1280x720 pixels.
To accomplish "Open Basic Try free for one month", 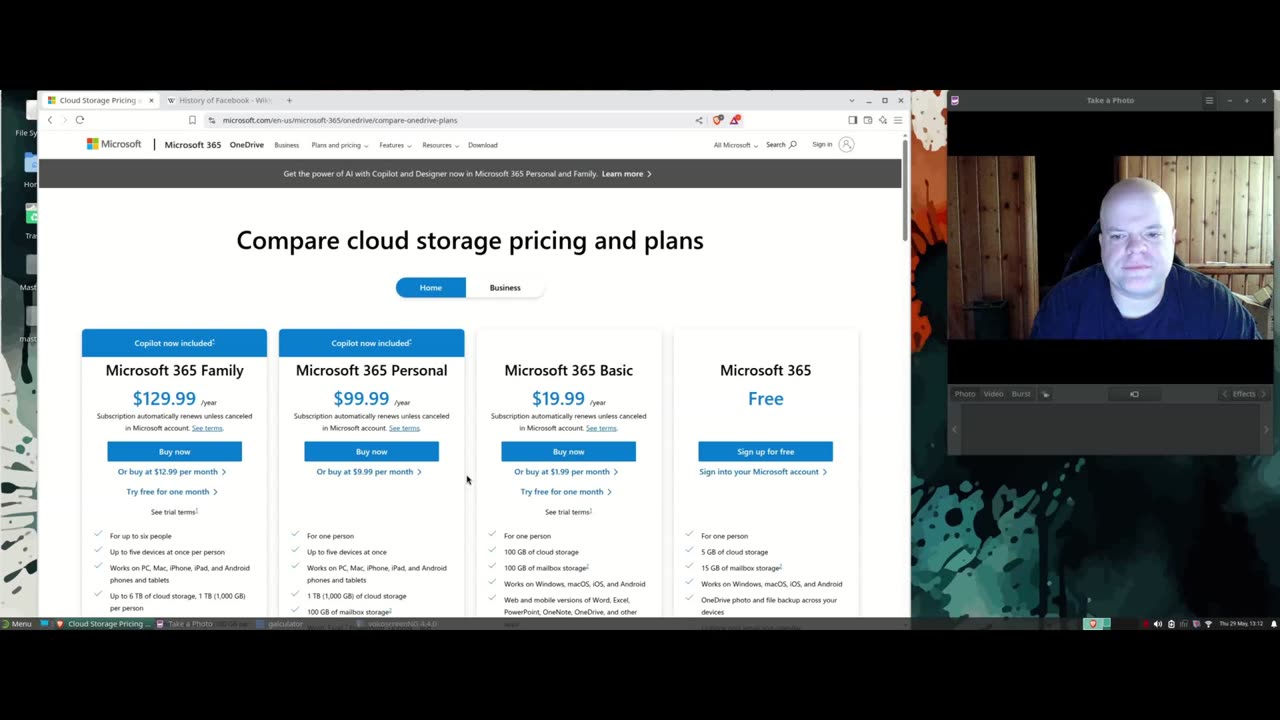I will [x=566, y=492].
